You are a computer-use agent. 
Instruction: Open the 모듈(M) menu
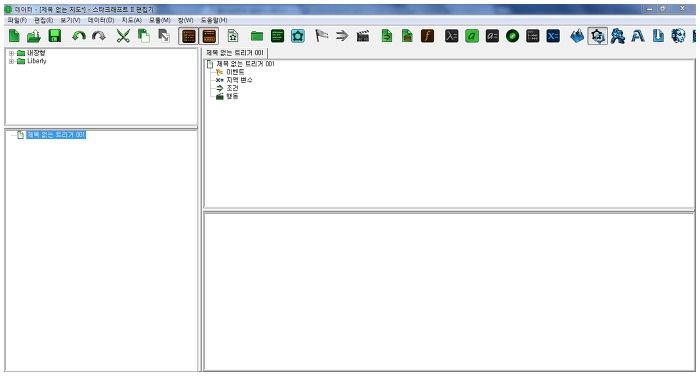click(x=159, y=20)
